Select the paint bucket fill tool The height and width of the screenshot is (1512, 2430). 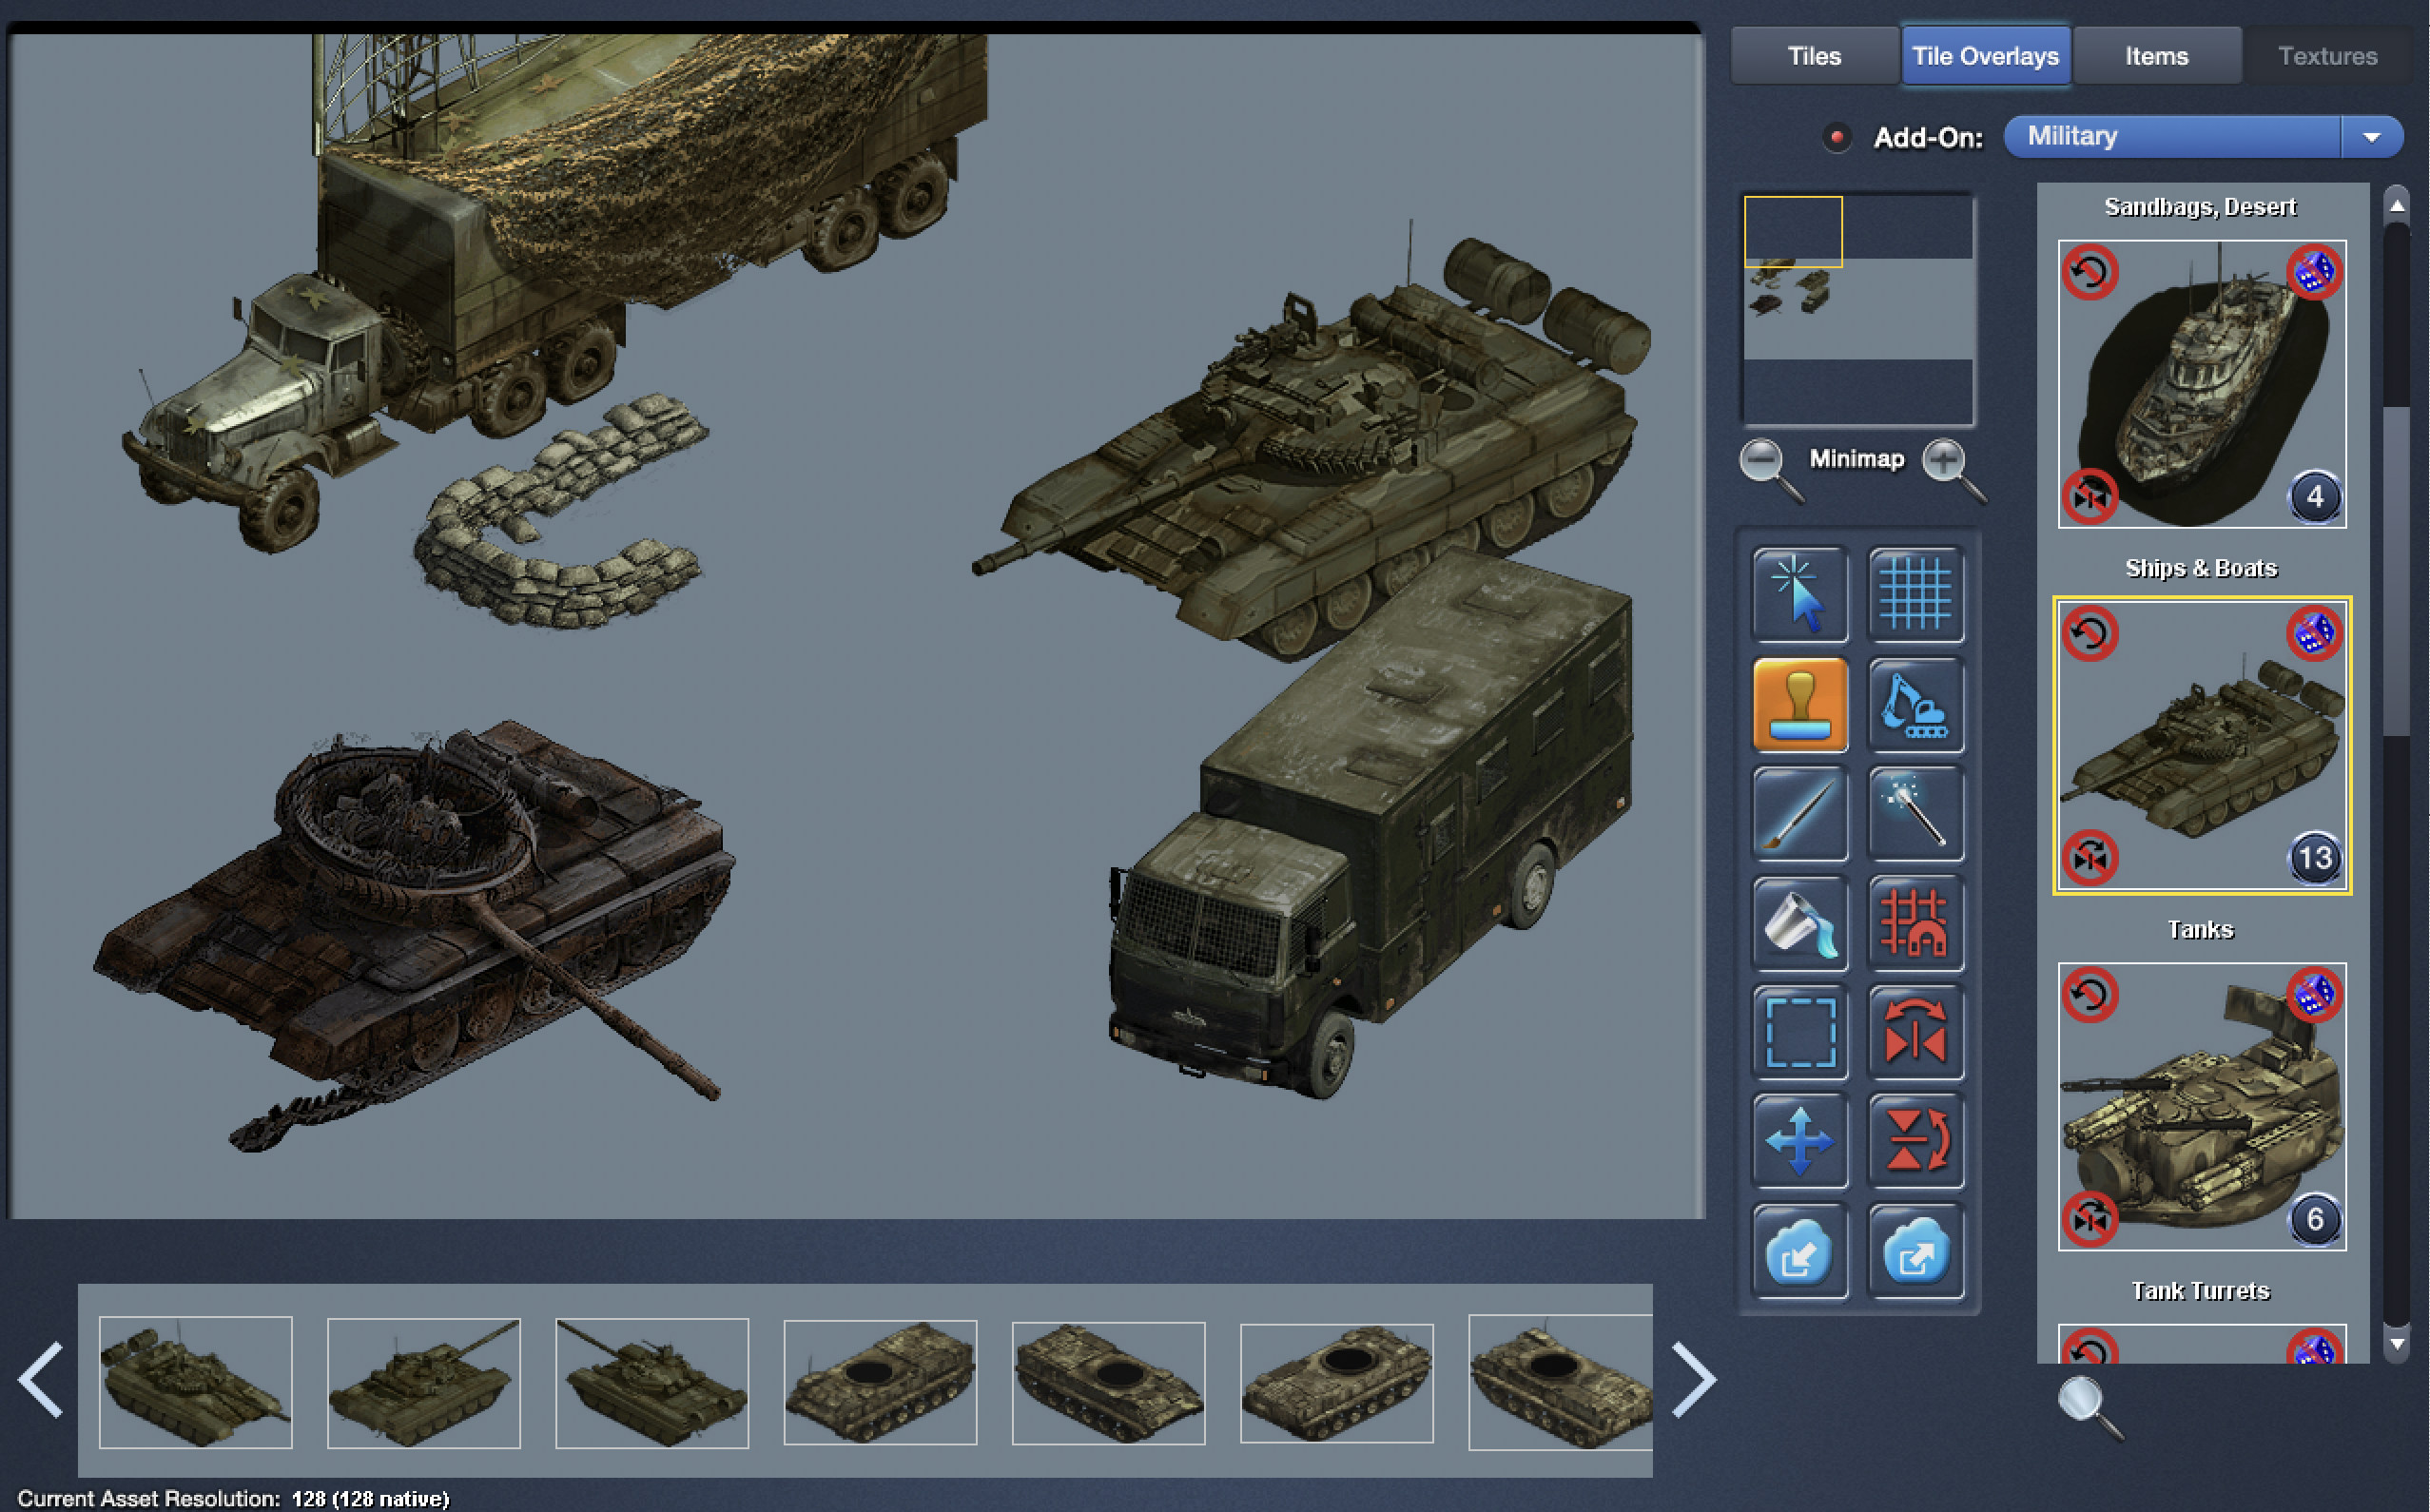coord(1799,925)
